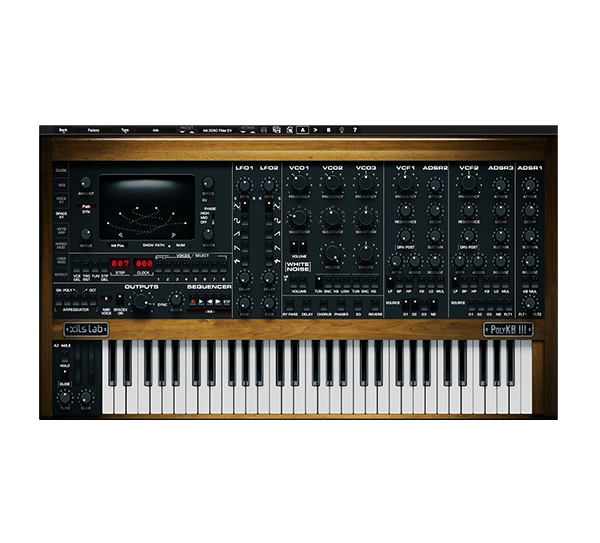Screen dimensions: 600x543
Task: Open the Path mode selector
Action: [86, 207]
